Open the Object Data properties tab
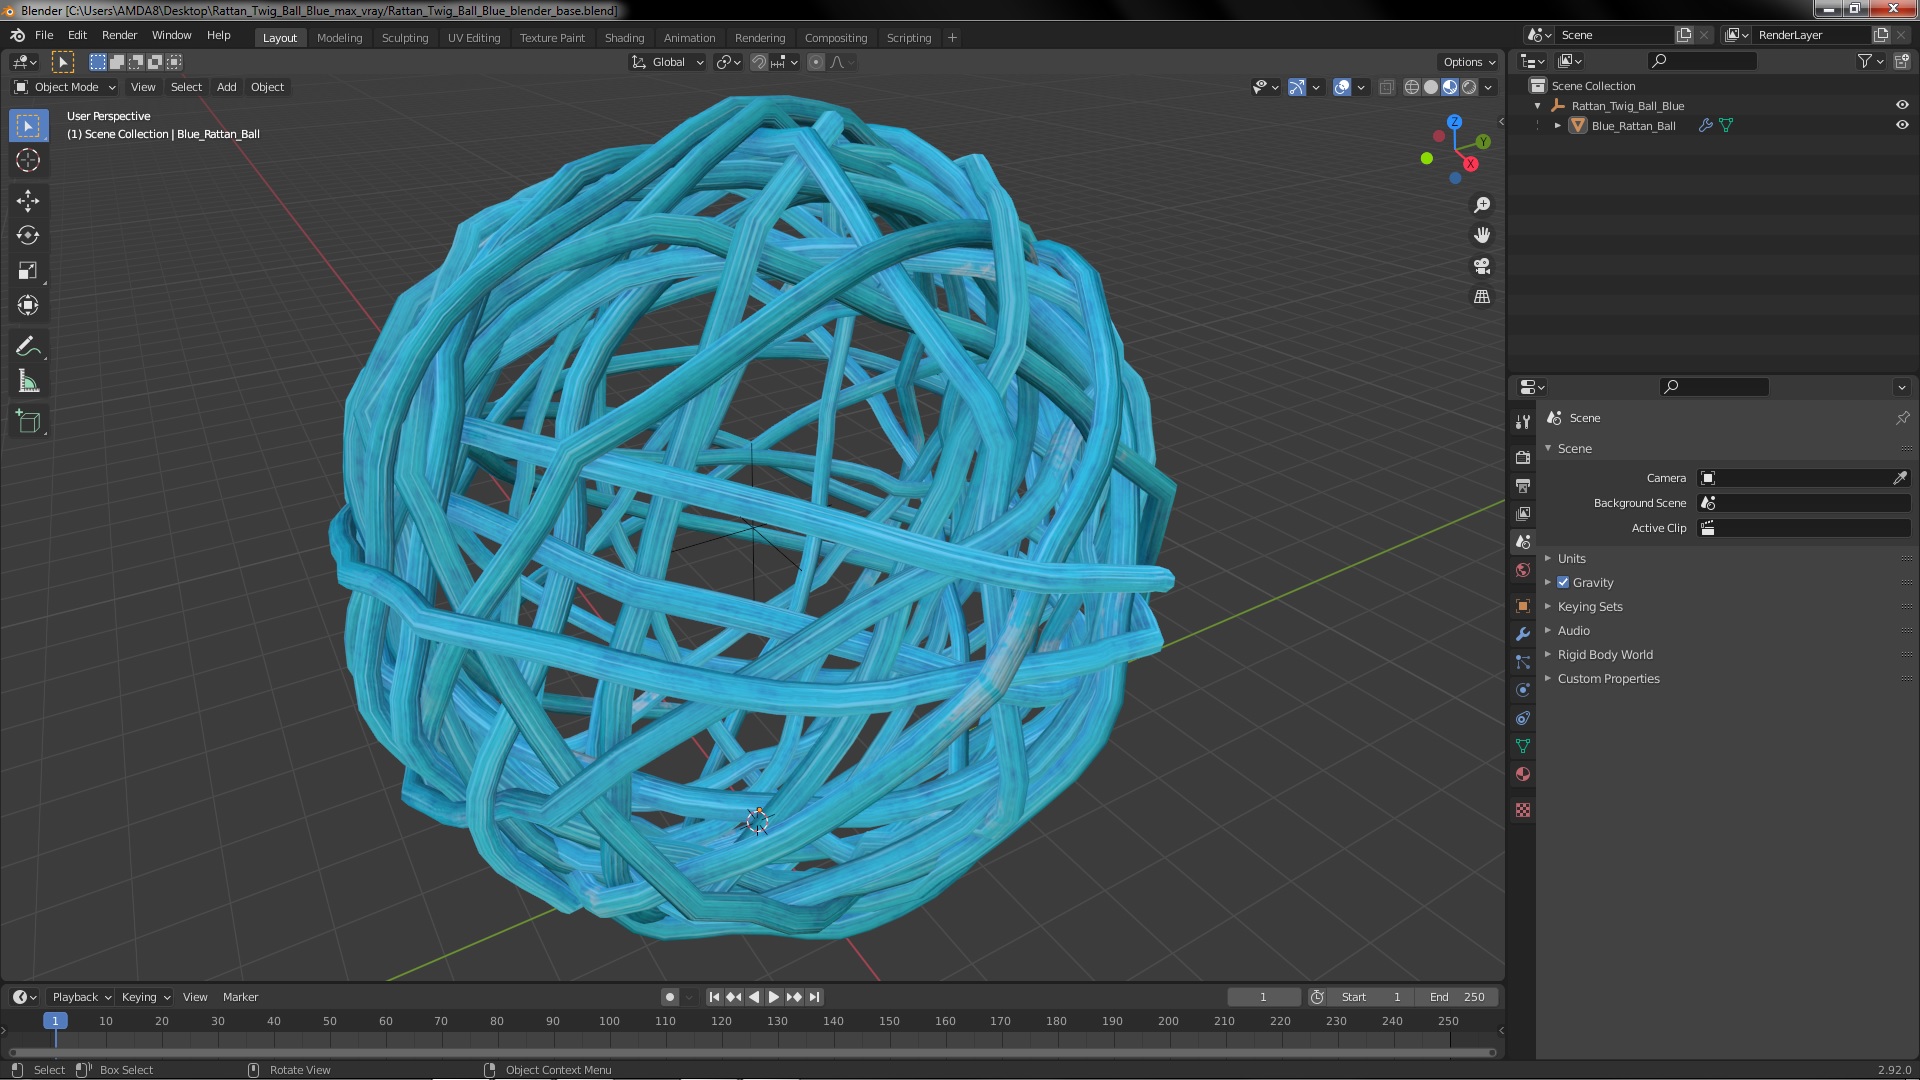The height and width of the screenshot is (1080, 1920). tap(1523, 746)
